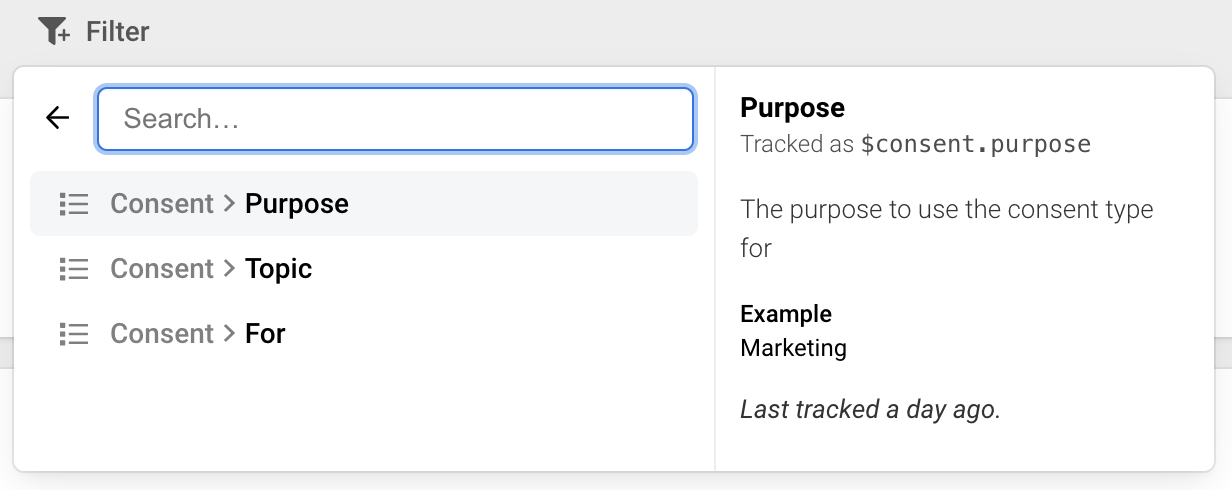This screenshot has width=1232, height=490.
Task: Click the Example label in details
Action: click(786, 314)
